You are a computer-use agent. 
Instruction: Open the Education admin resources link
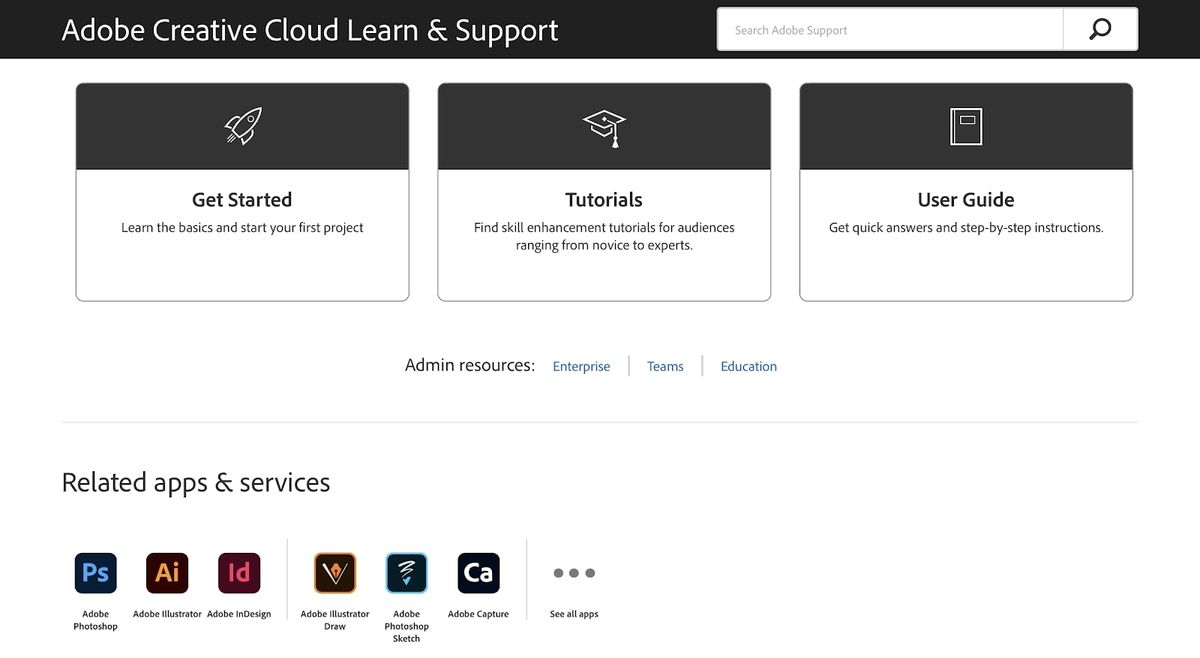point(748,367)
